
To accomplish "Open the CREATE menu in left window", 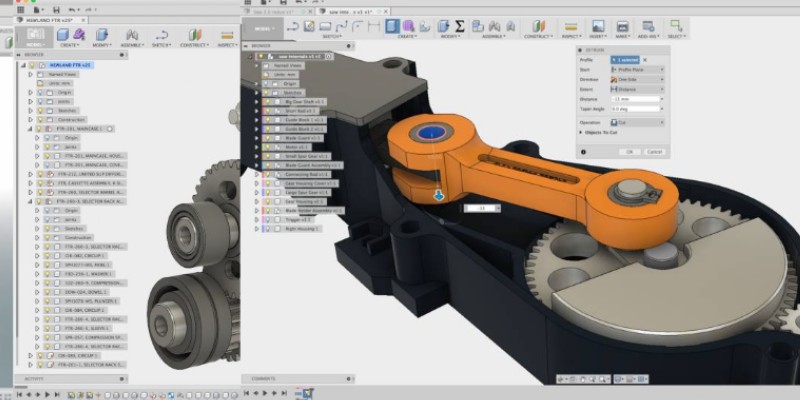I will 69,45.
